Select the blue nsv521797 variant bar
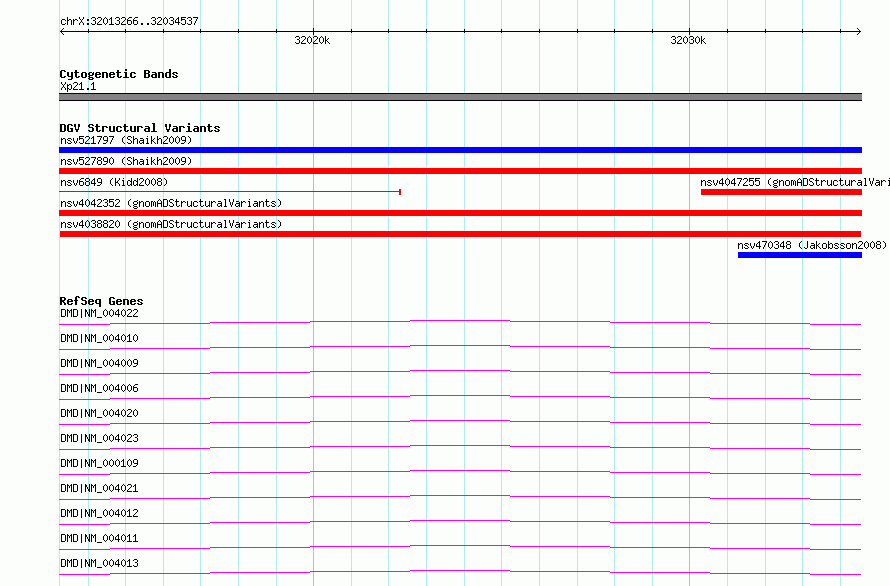 coord(460,150)
